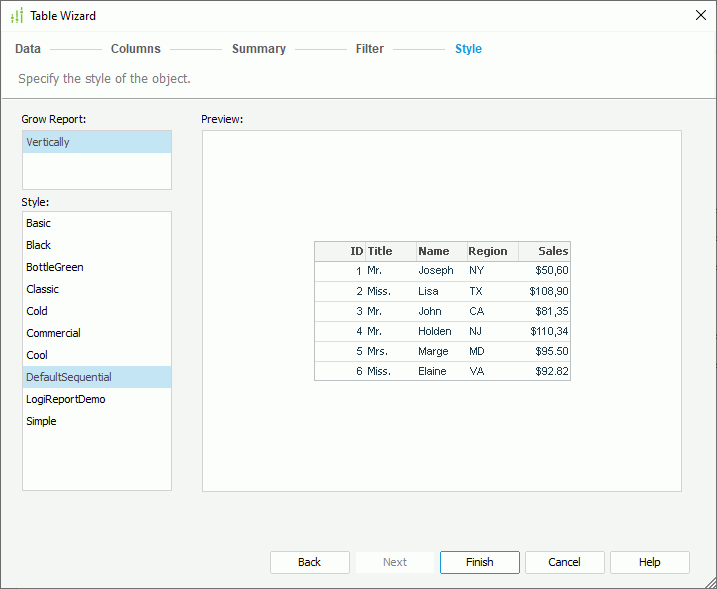Choose the LogiReportDemo style
Viewport: 717px width, 589px height.
(x=97, y=399)
